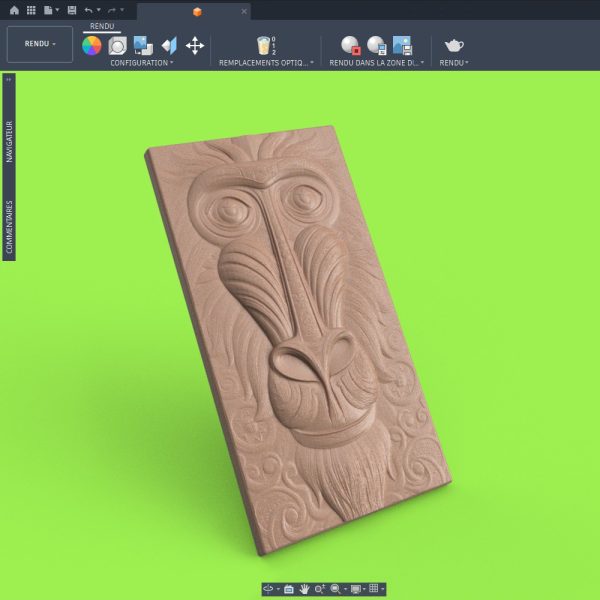
Task: Save the document with the floppy icon
Action: point(72,10)
